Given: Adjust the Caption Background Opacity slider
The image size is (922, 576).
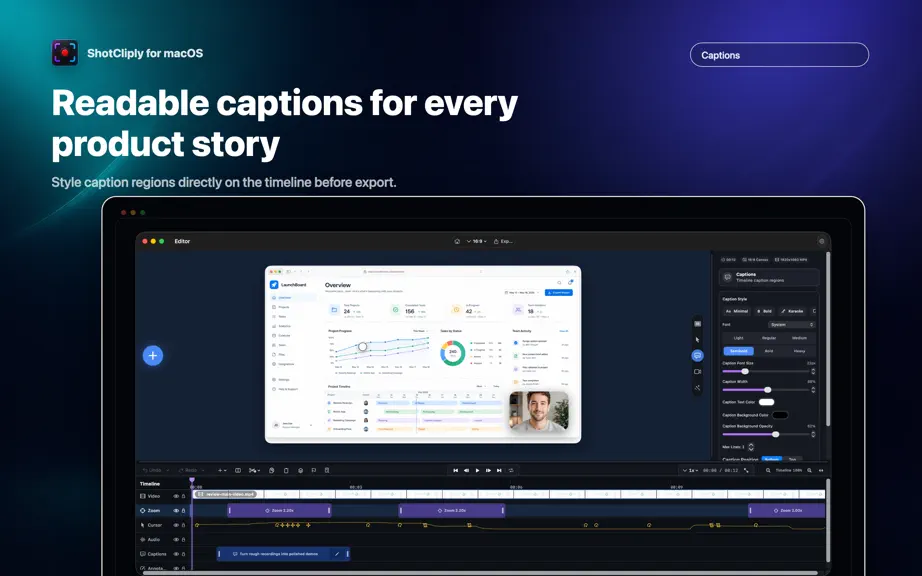Looking at the screenshot, I should [x=766, y=434].
